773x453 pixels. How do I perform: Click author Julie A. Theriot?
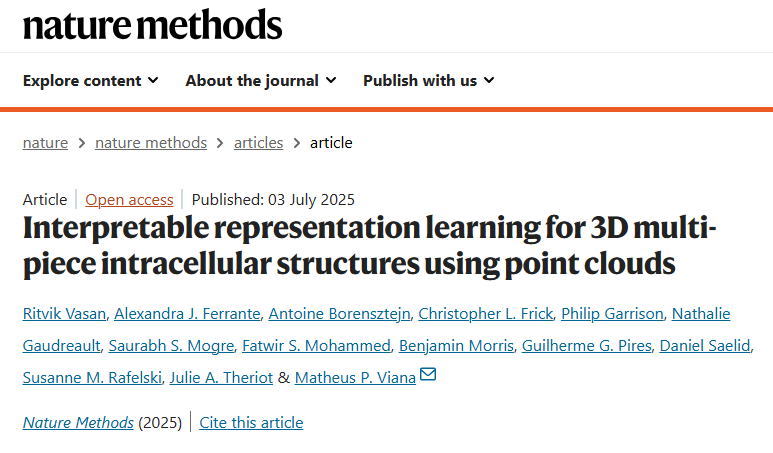tap(221, 378)
